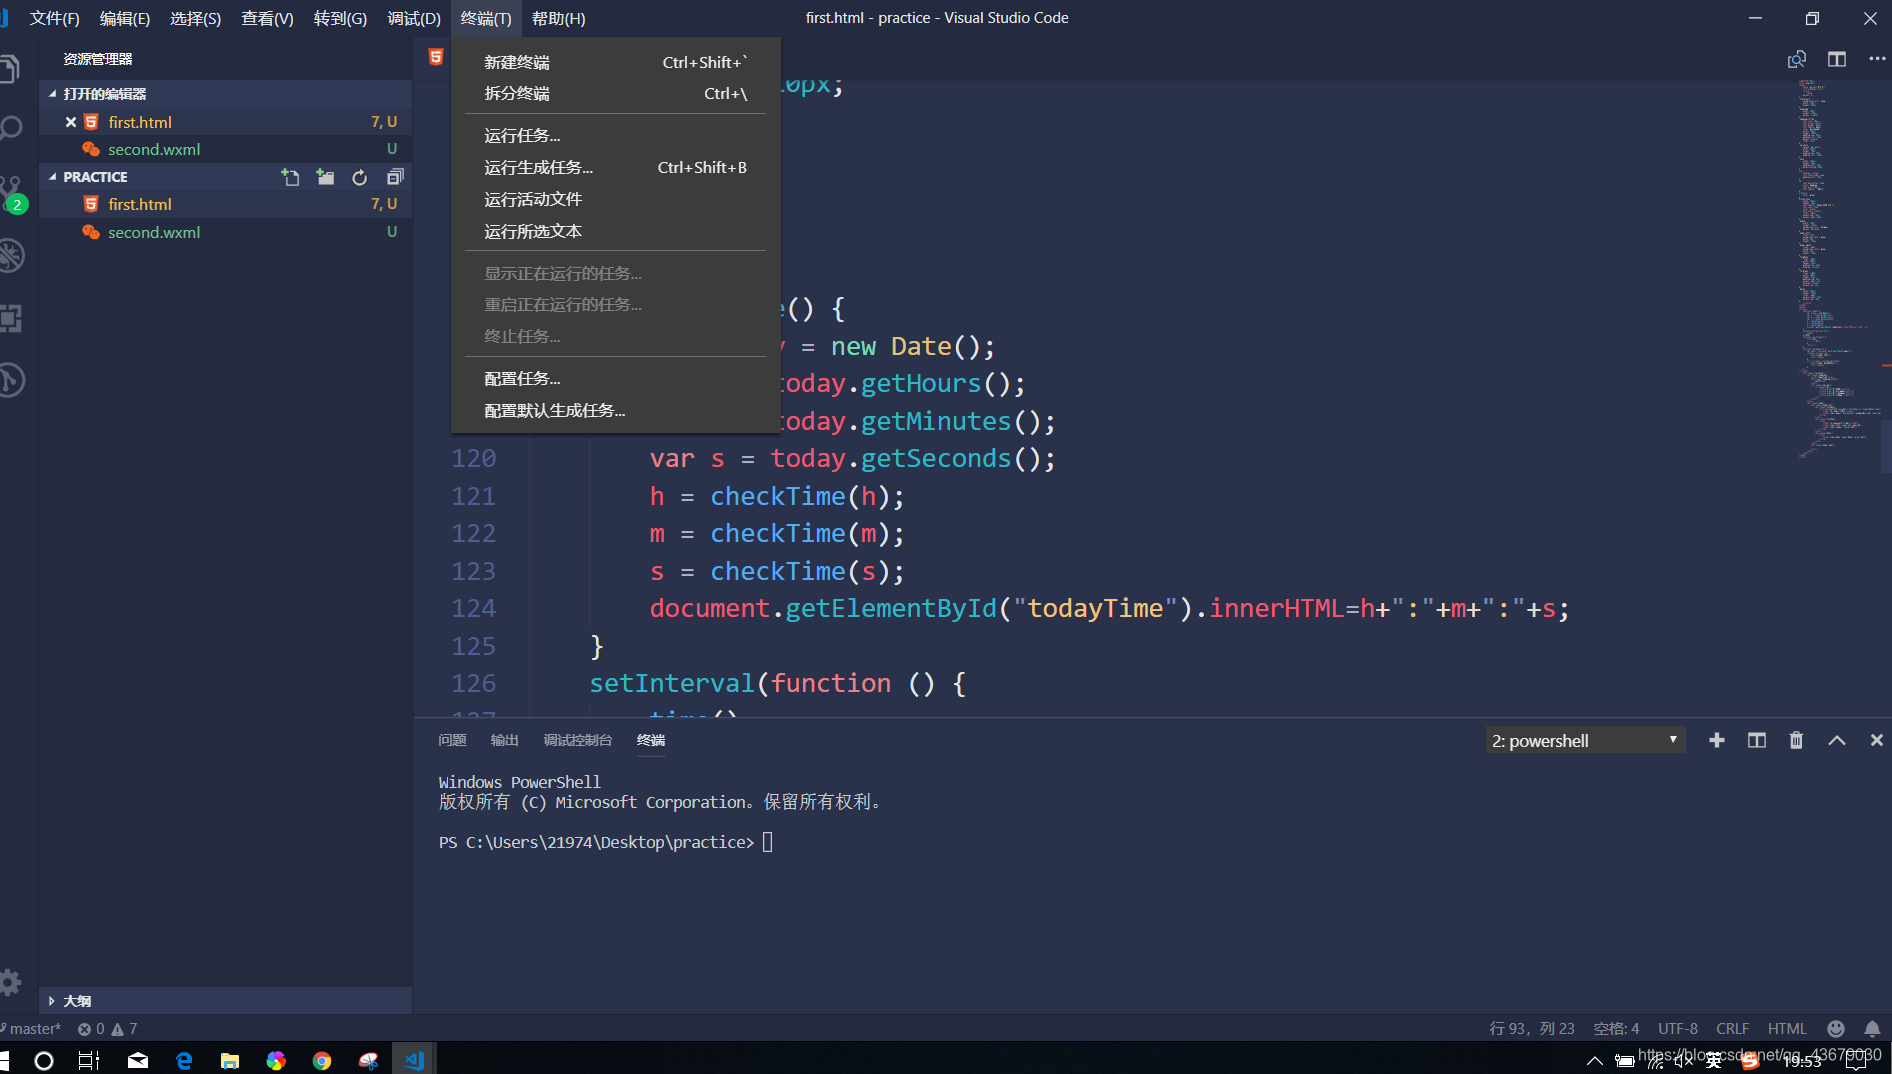Open the 文件(F) menu
The image size is (1892, 1074).
coord(54,18)
